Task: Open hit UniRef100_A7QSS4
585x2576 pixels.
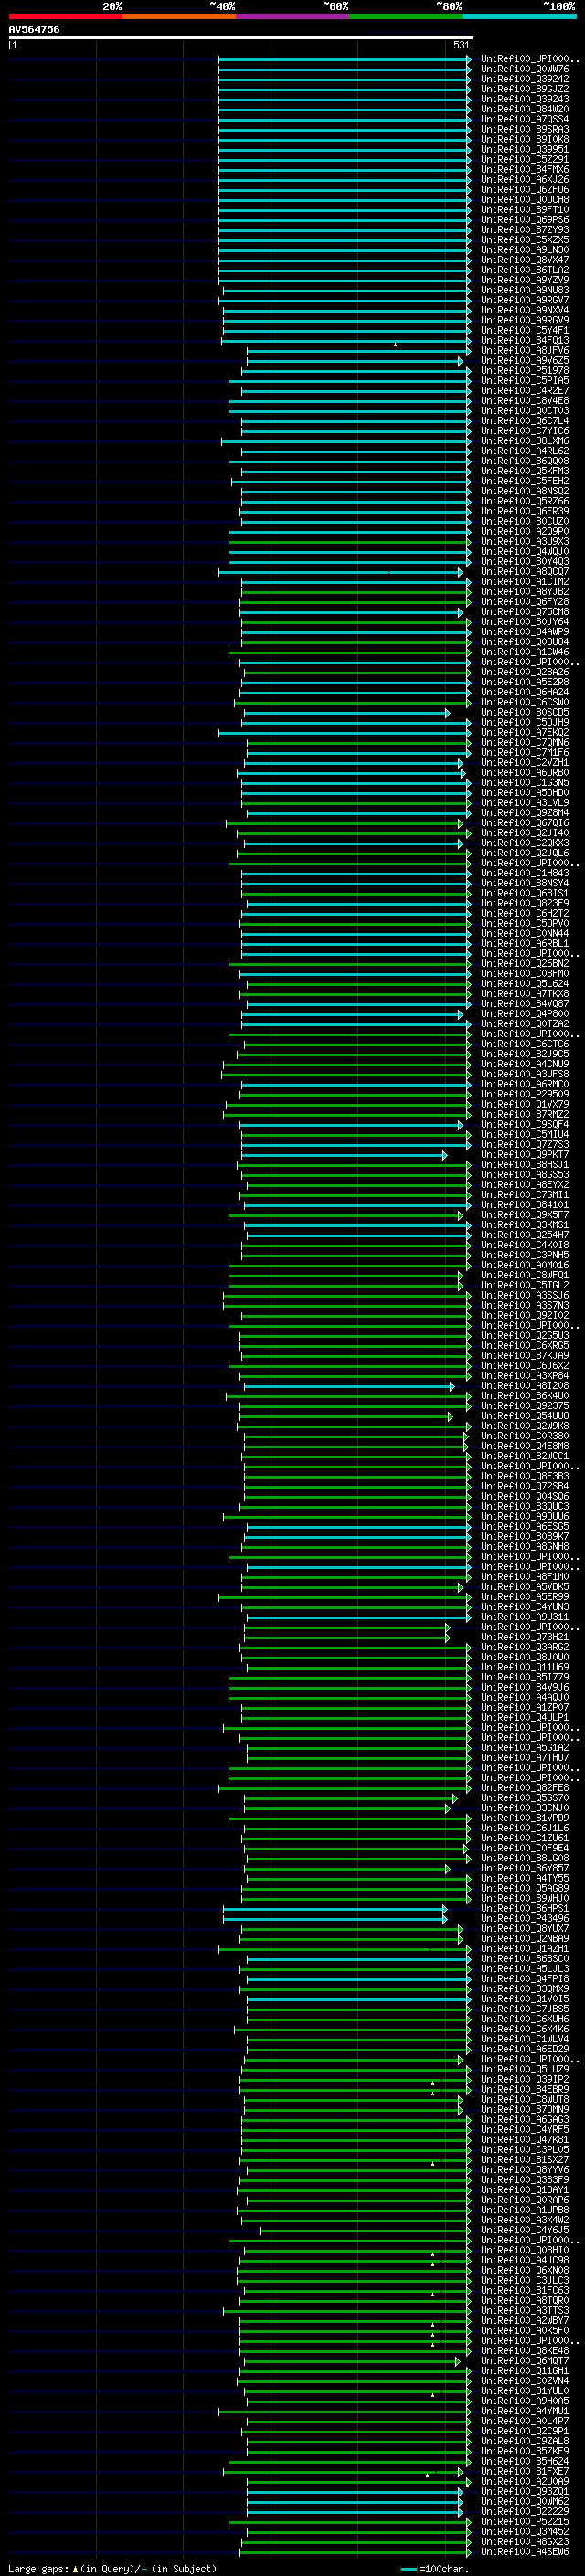Action: point(525,119)
